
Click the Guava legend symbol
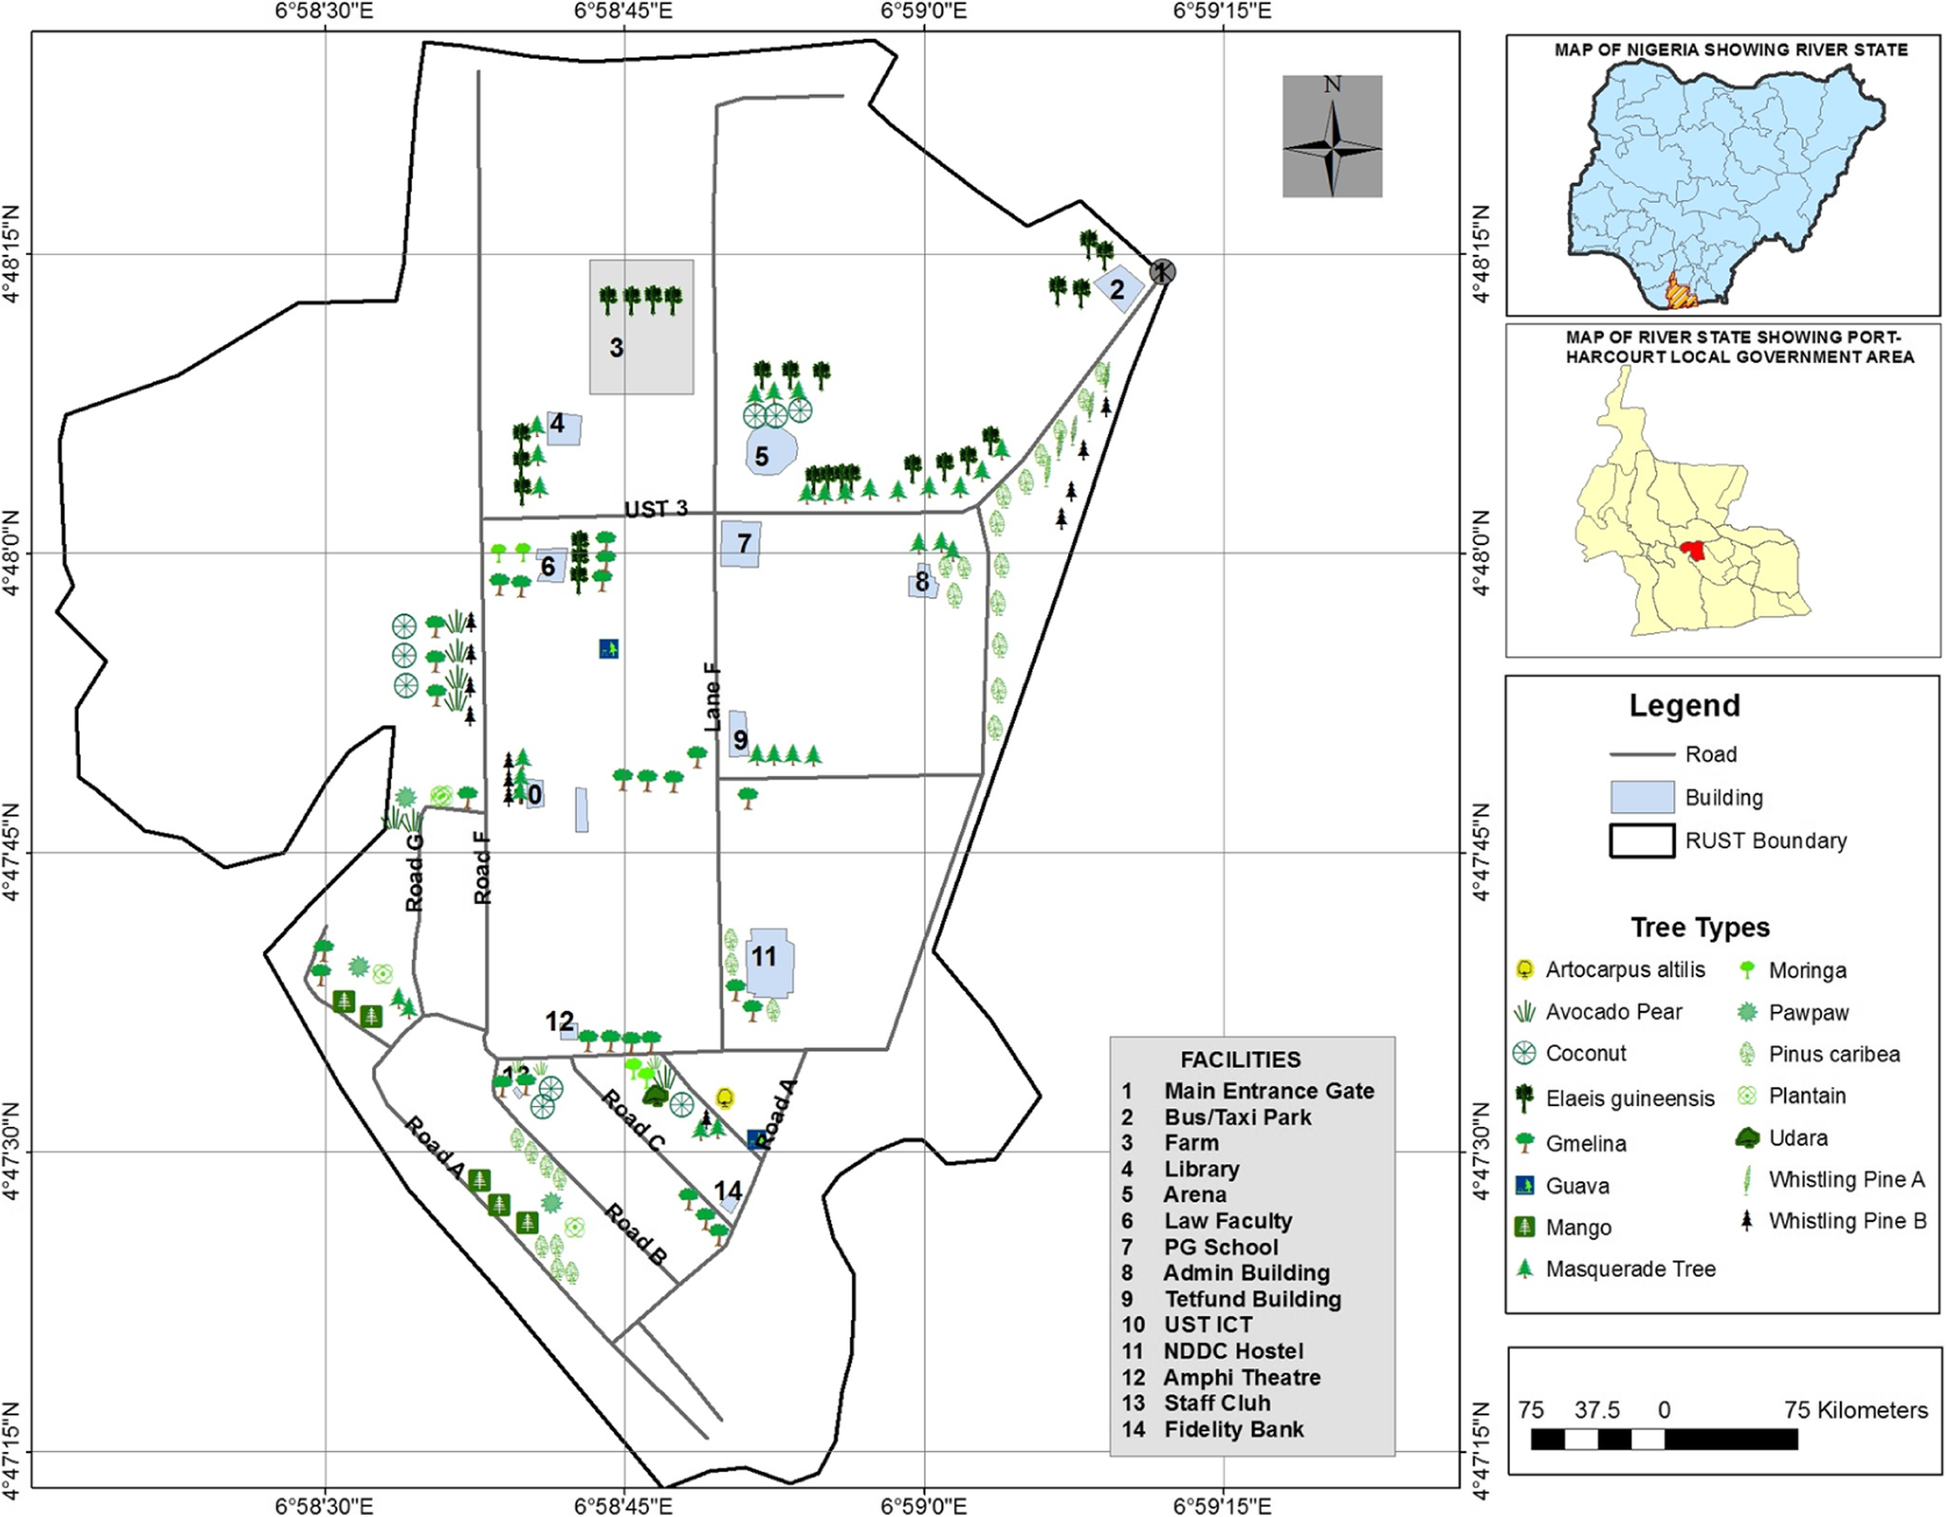[x=1524, y=1186]
